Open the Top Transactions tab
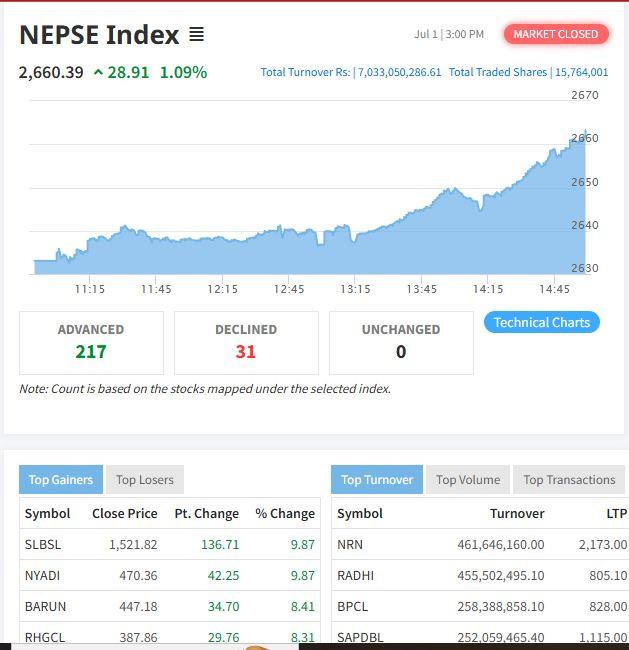Image resolution: width=629 pixels, height=650 pixels. pos(569,480)
